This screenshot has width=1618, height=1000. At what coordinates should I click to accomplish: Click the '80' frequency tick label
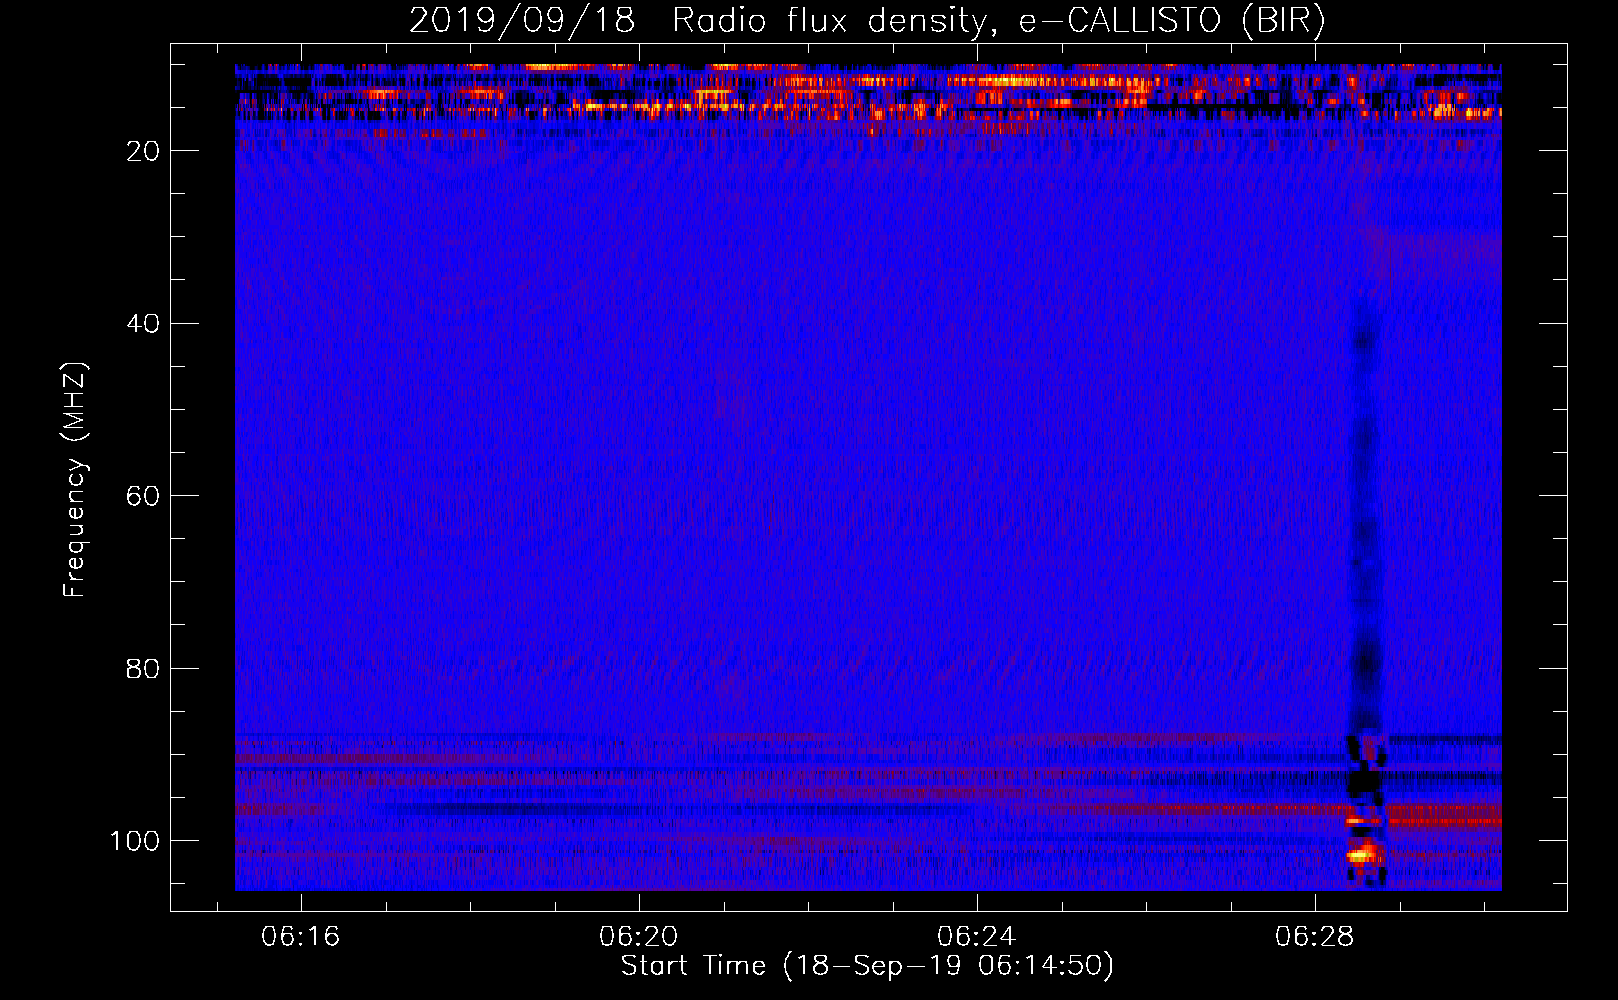click(x=143, y=669)
